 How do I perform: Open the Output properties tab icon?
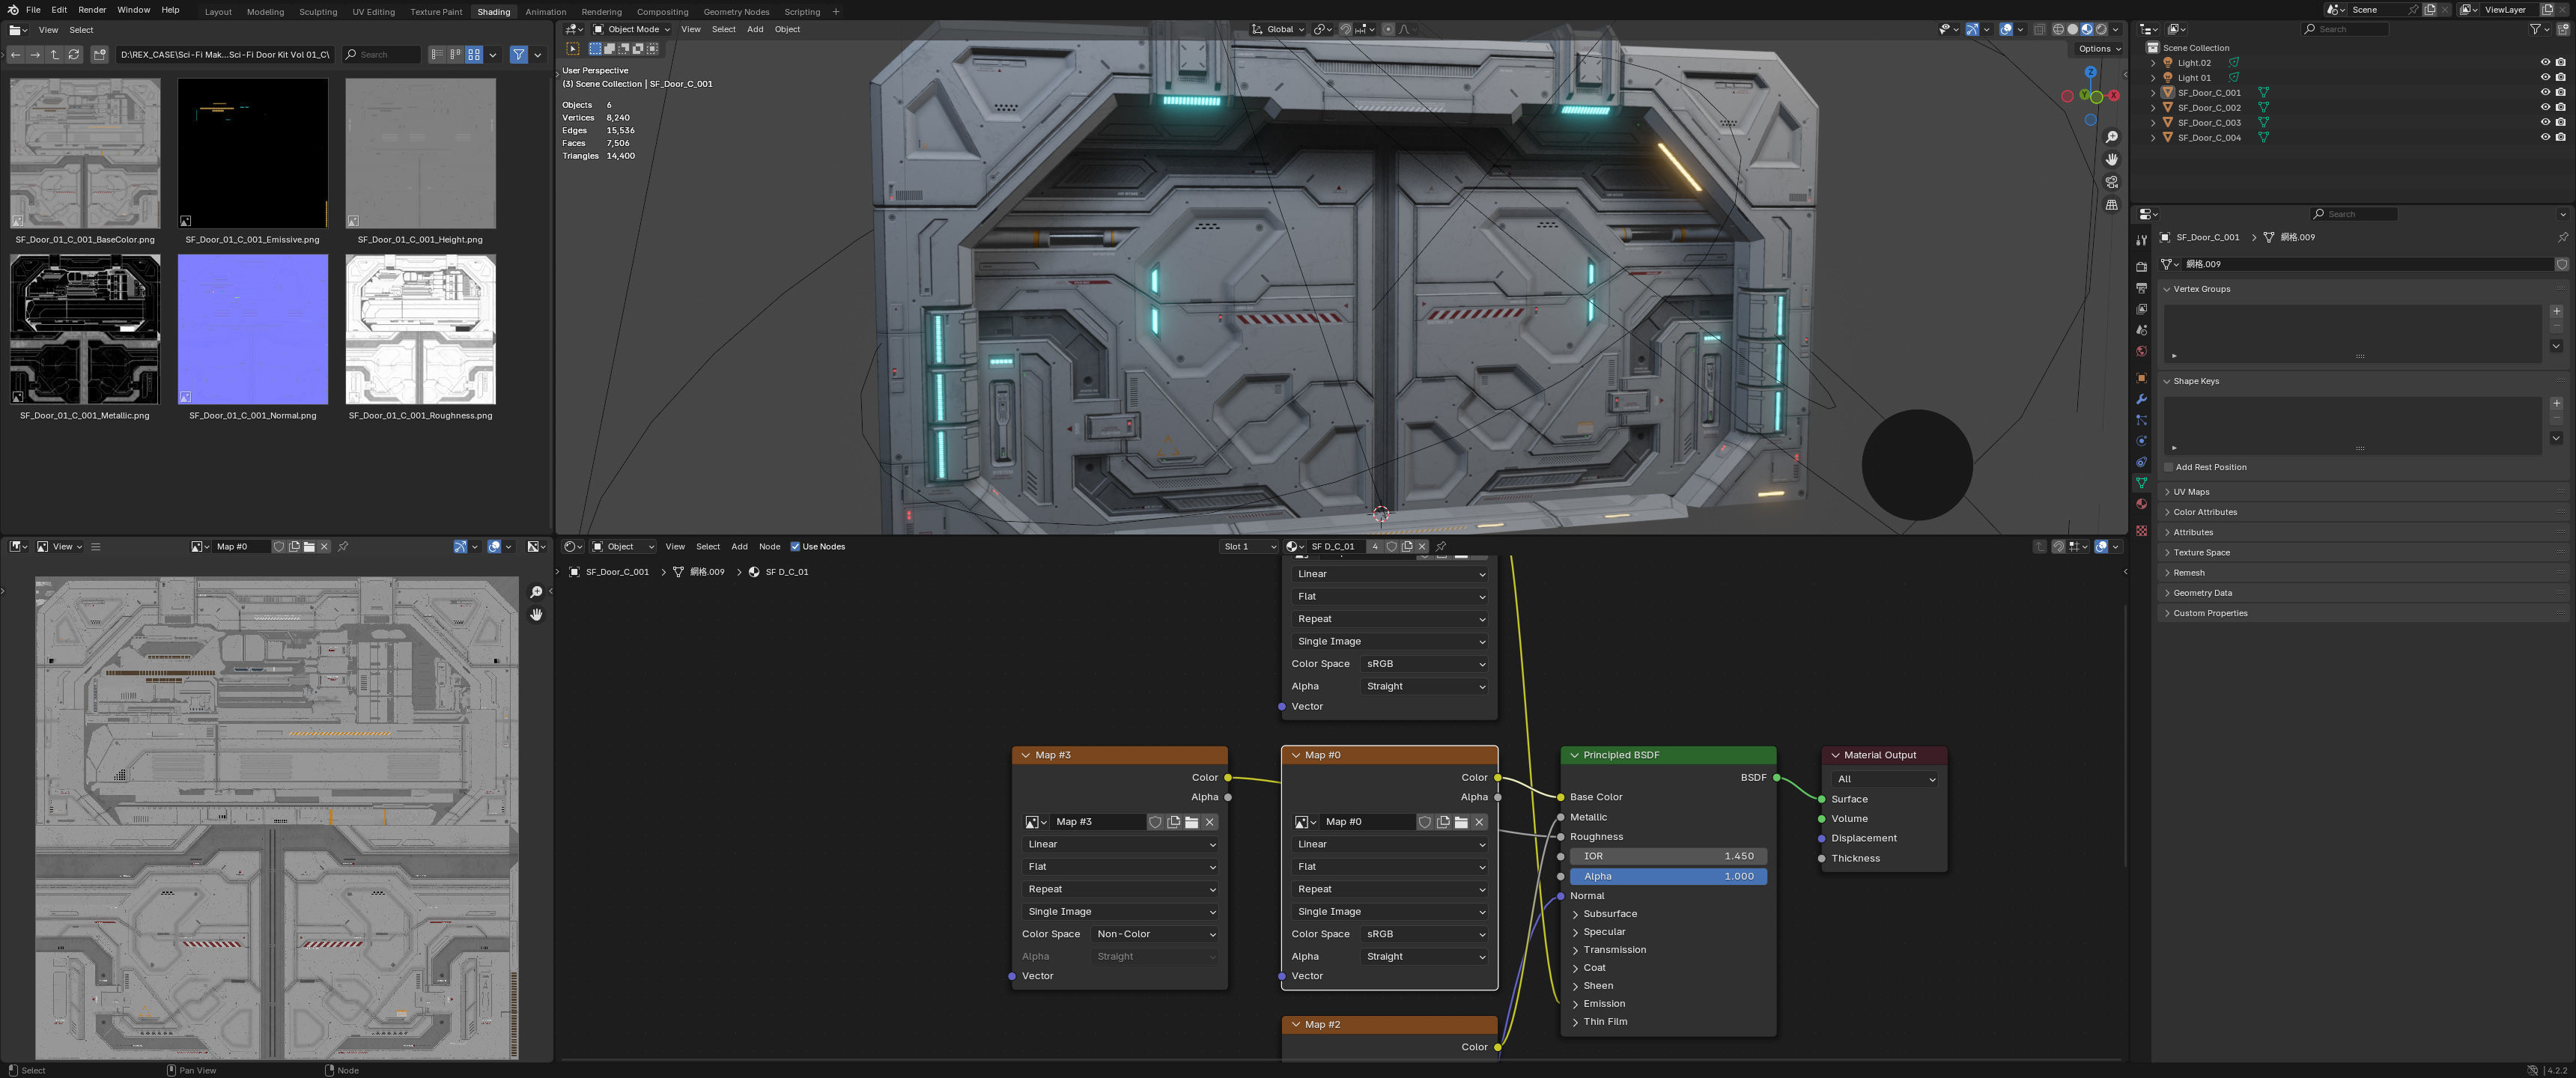pos(2141,288)
